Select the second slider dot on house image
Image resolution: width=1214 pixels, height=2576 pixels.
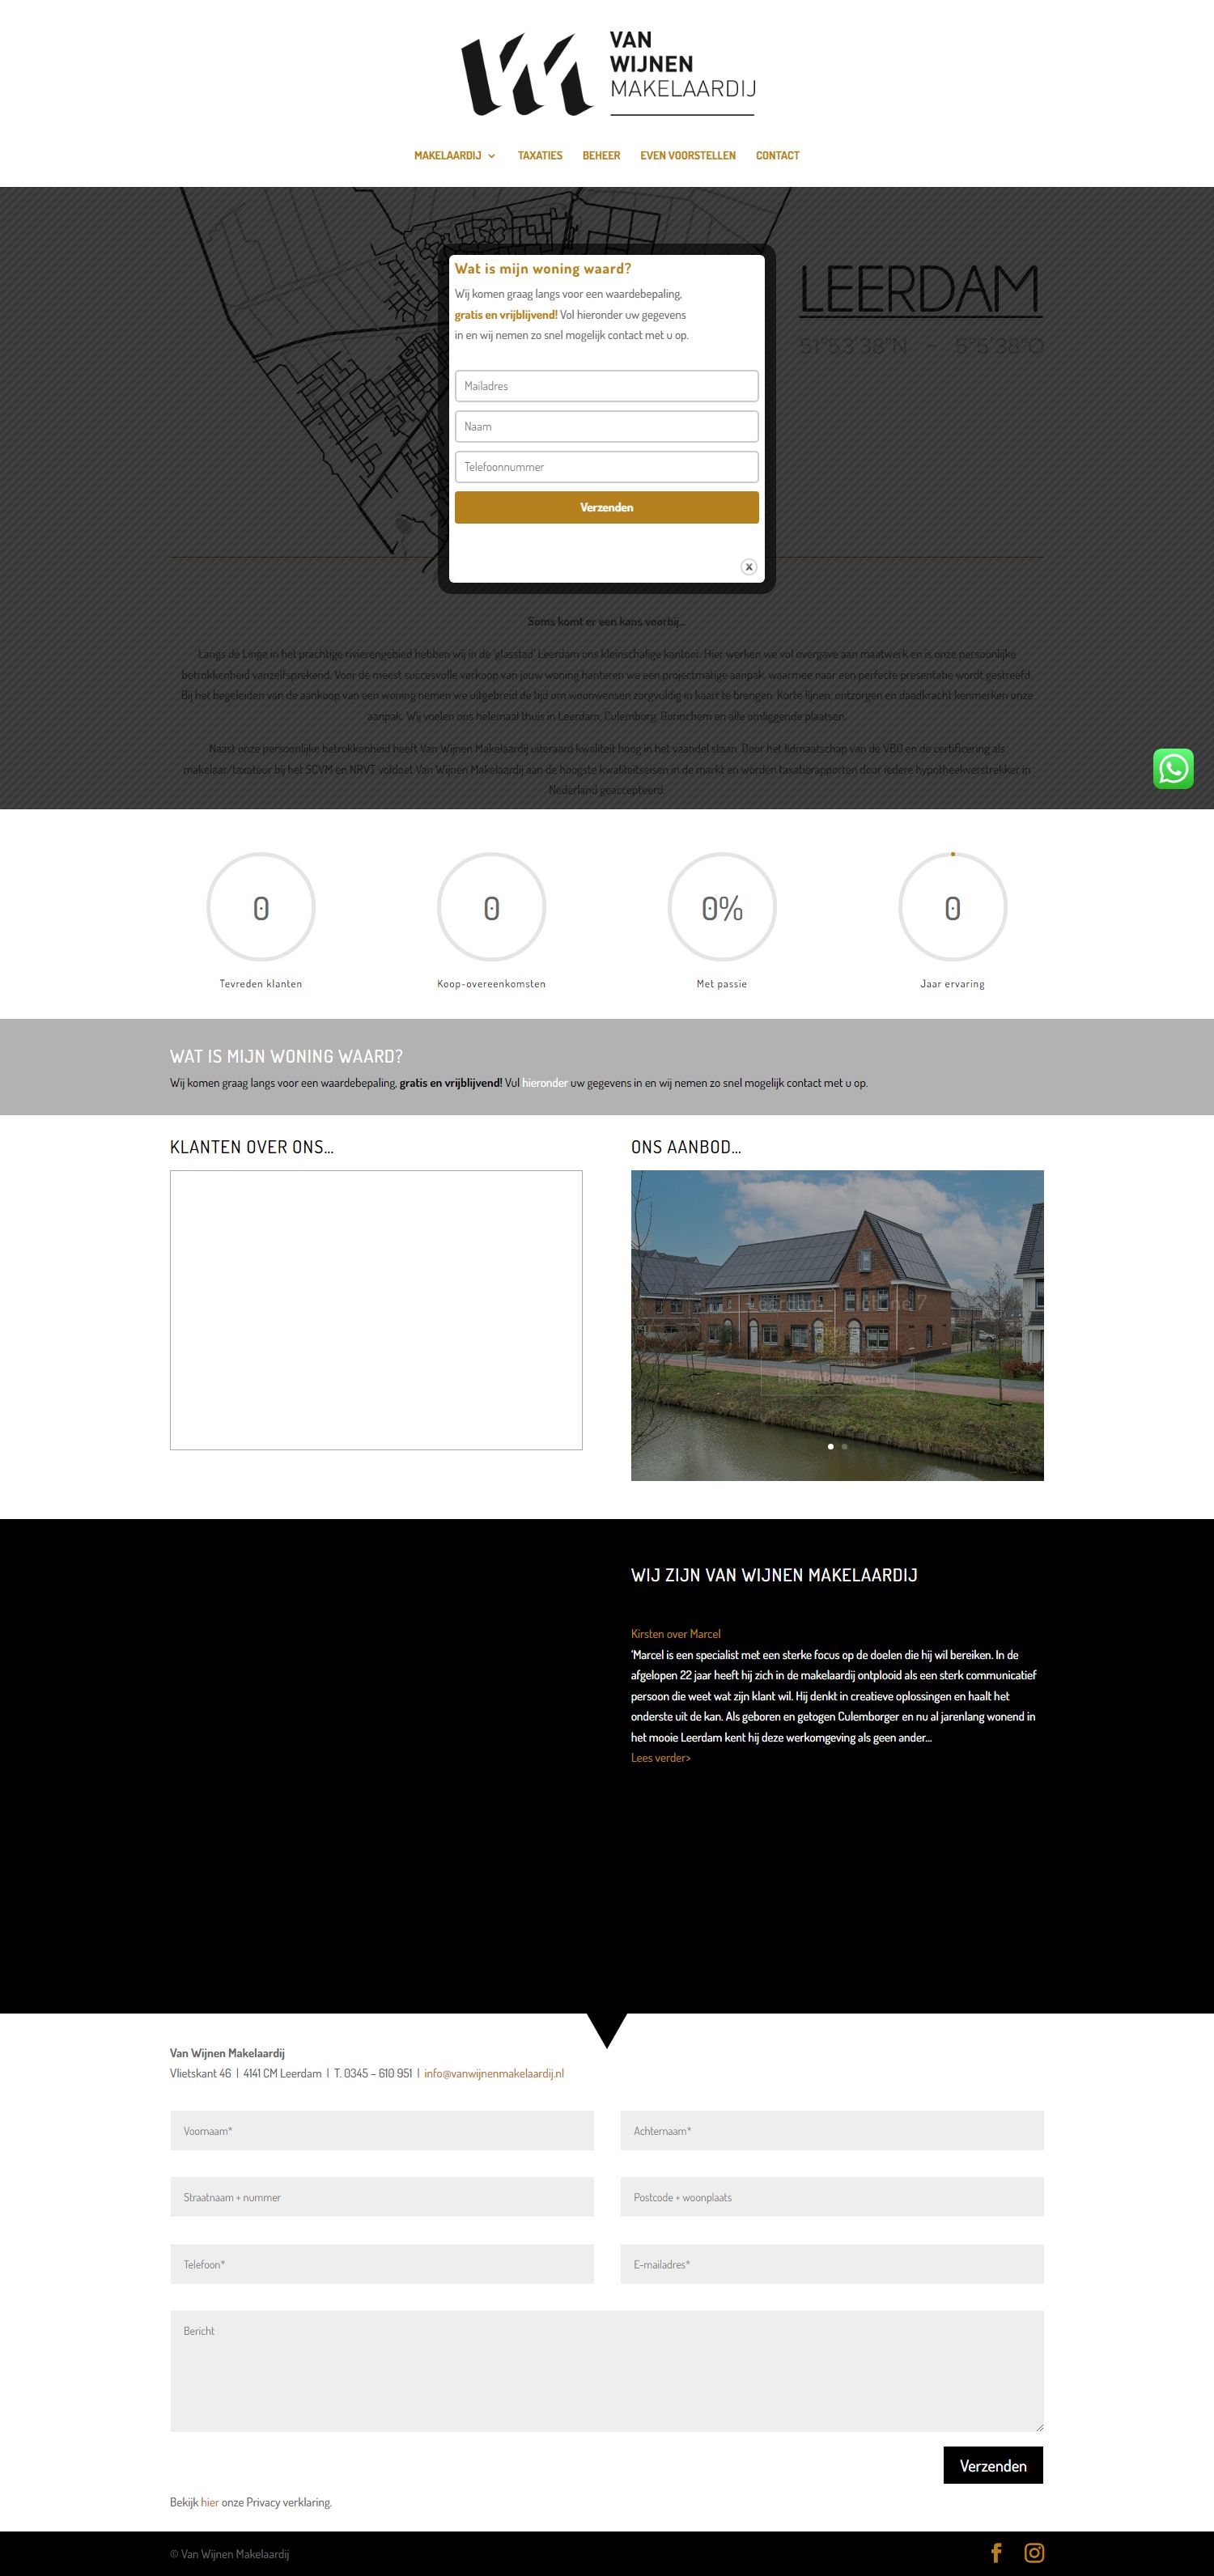(x=844, y=1446)
